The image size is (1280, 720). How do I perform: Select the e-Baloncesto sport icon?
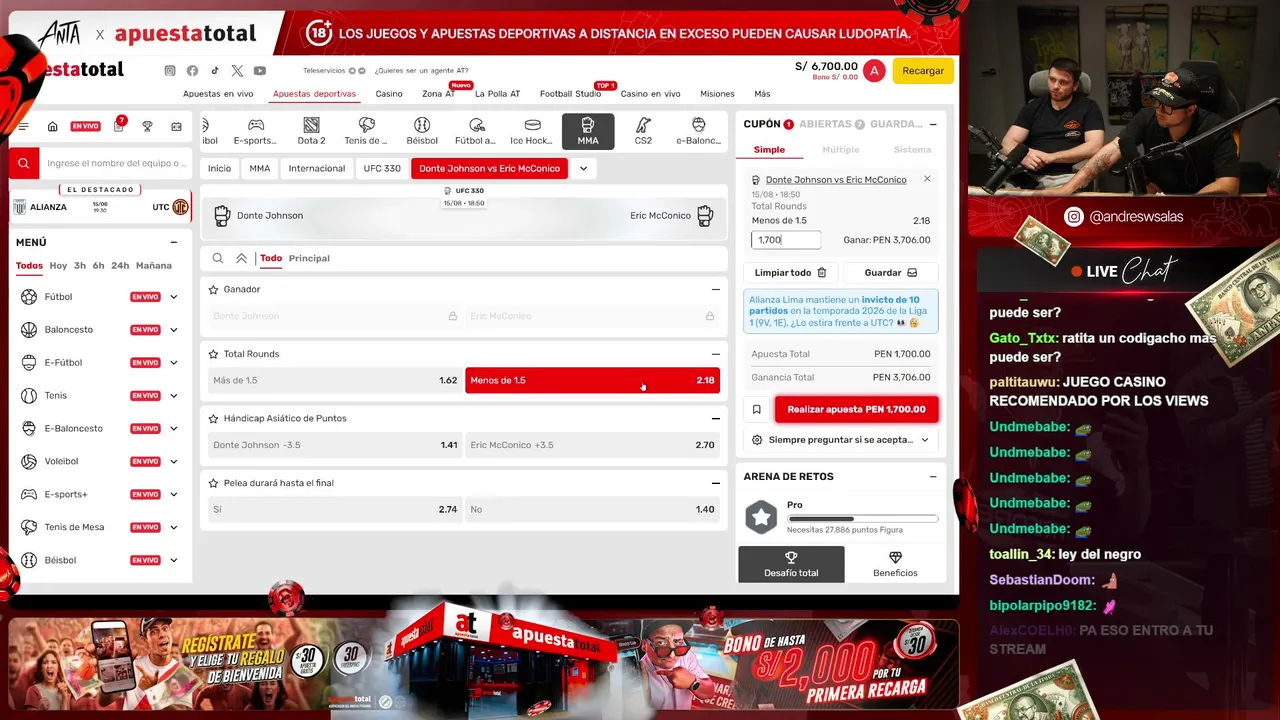pyautogui.click(x=698, y=131)
